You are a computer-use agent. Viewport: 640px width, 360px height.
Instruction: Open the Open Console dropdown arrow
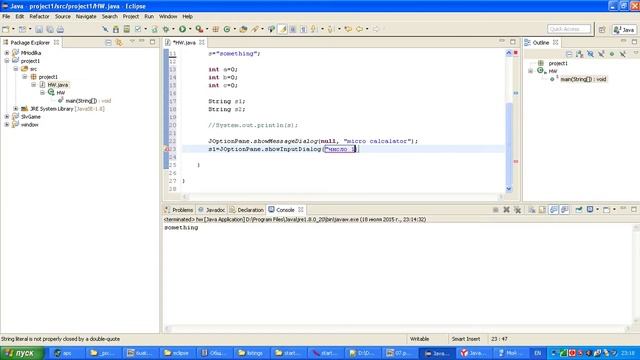(x=614, y=210)
